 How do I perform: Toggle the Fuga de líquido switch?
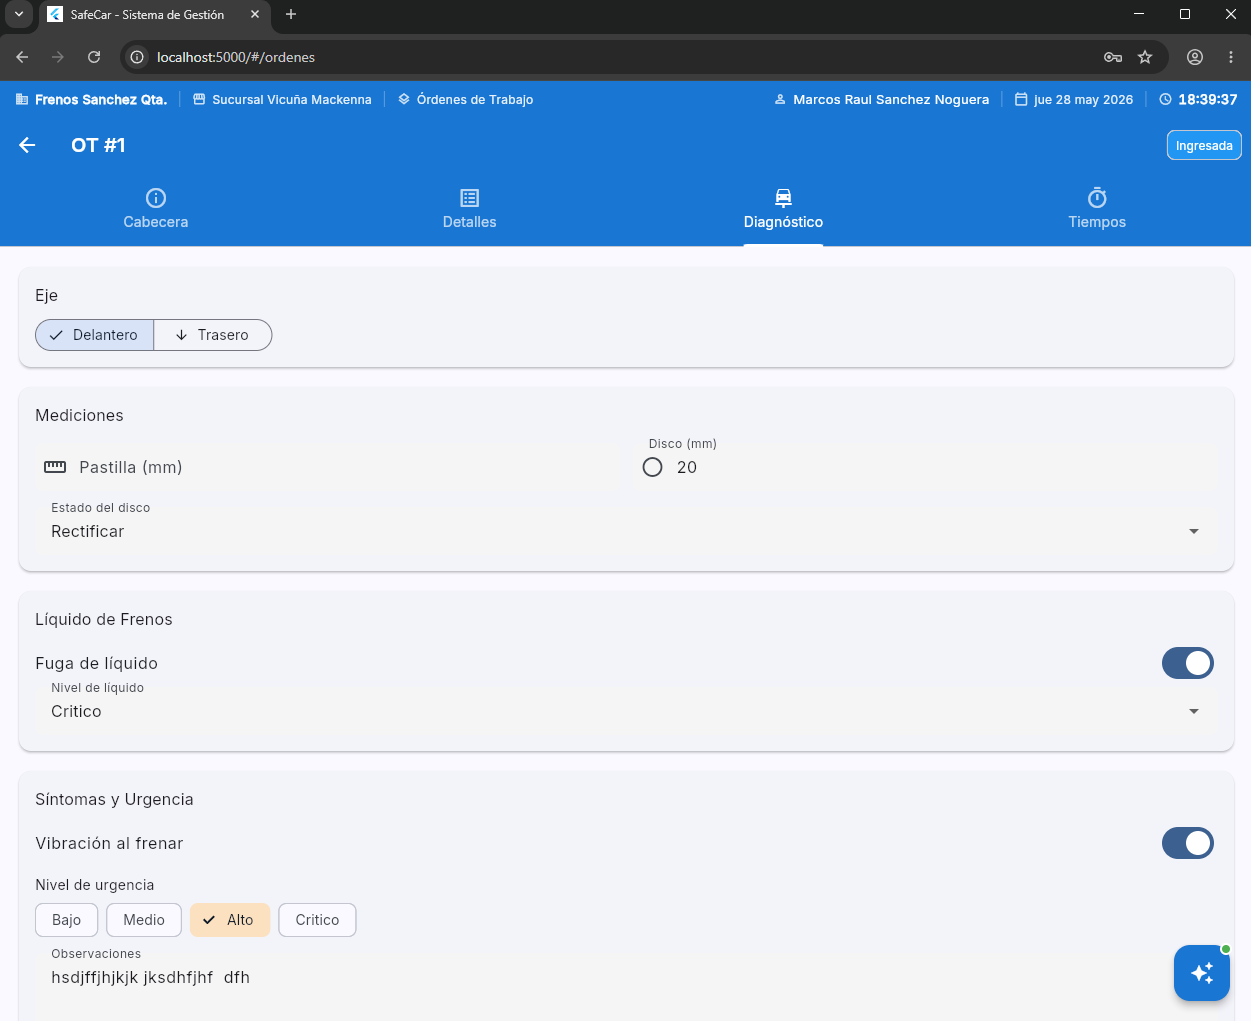click(1187, 663)
